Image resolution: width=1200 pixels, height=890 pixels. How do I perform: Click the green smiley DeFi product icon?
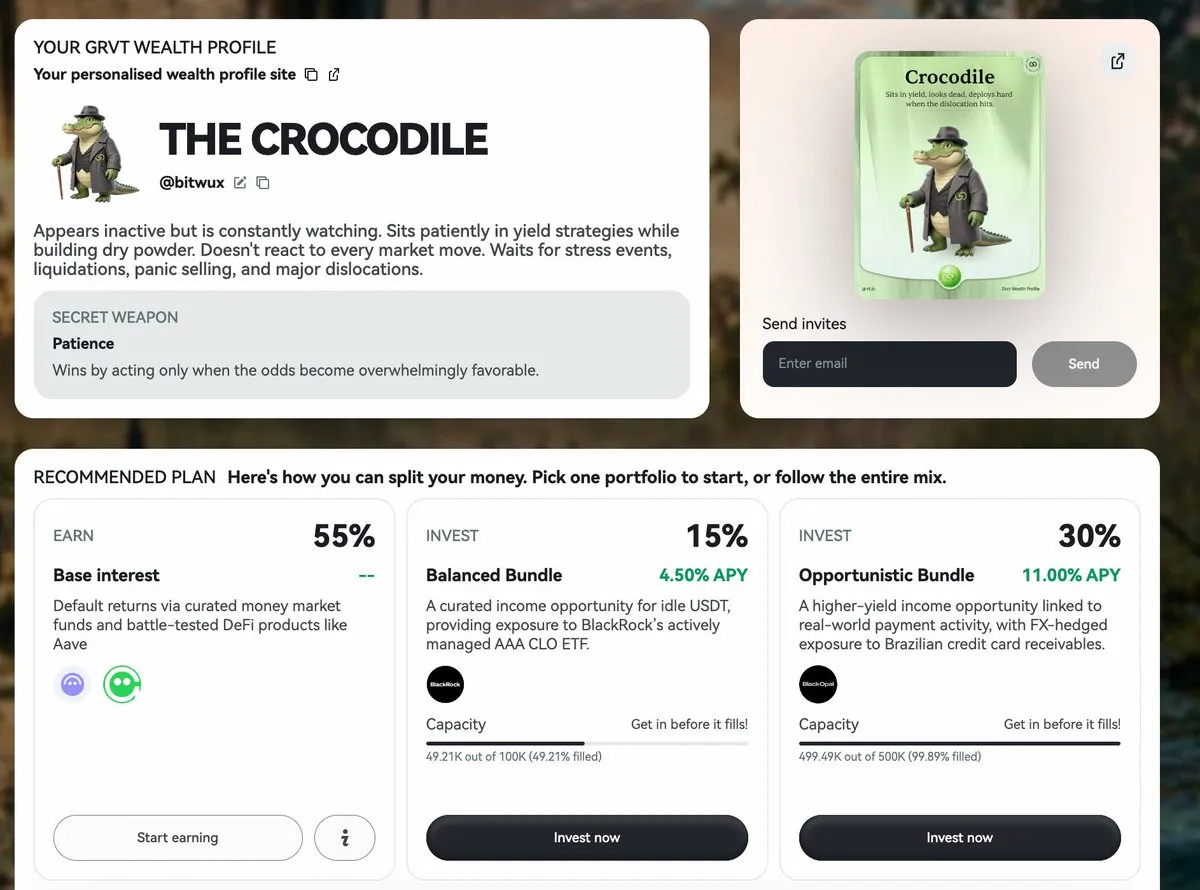click(122, 685)
